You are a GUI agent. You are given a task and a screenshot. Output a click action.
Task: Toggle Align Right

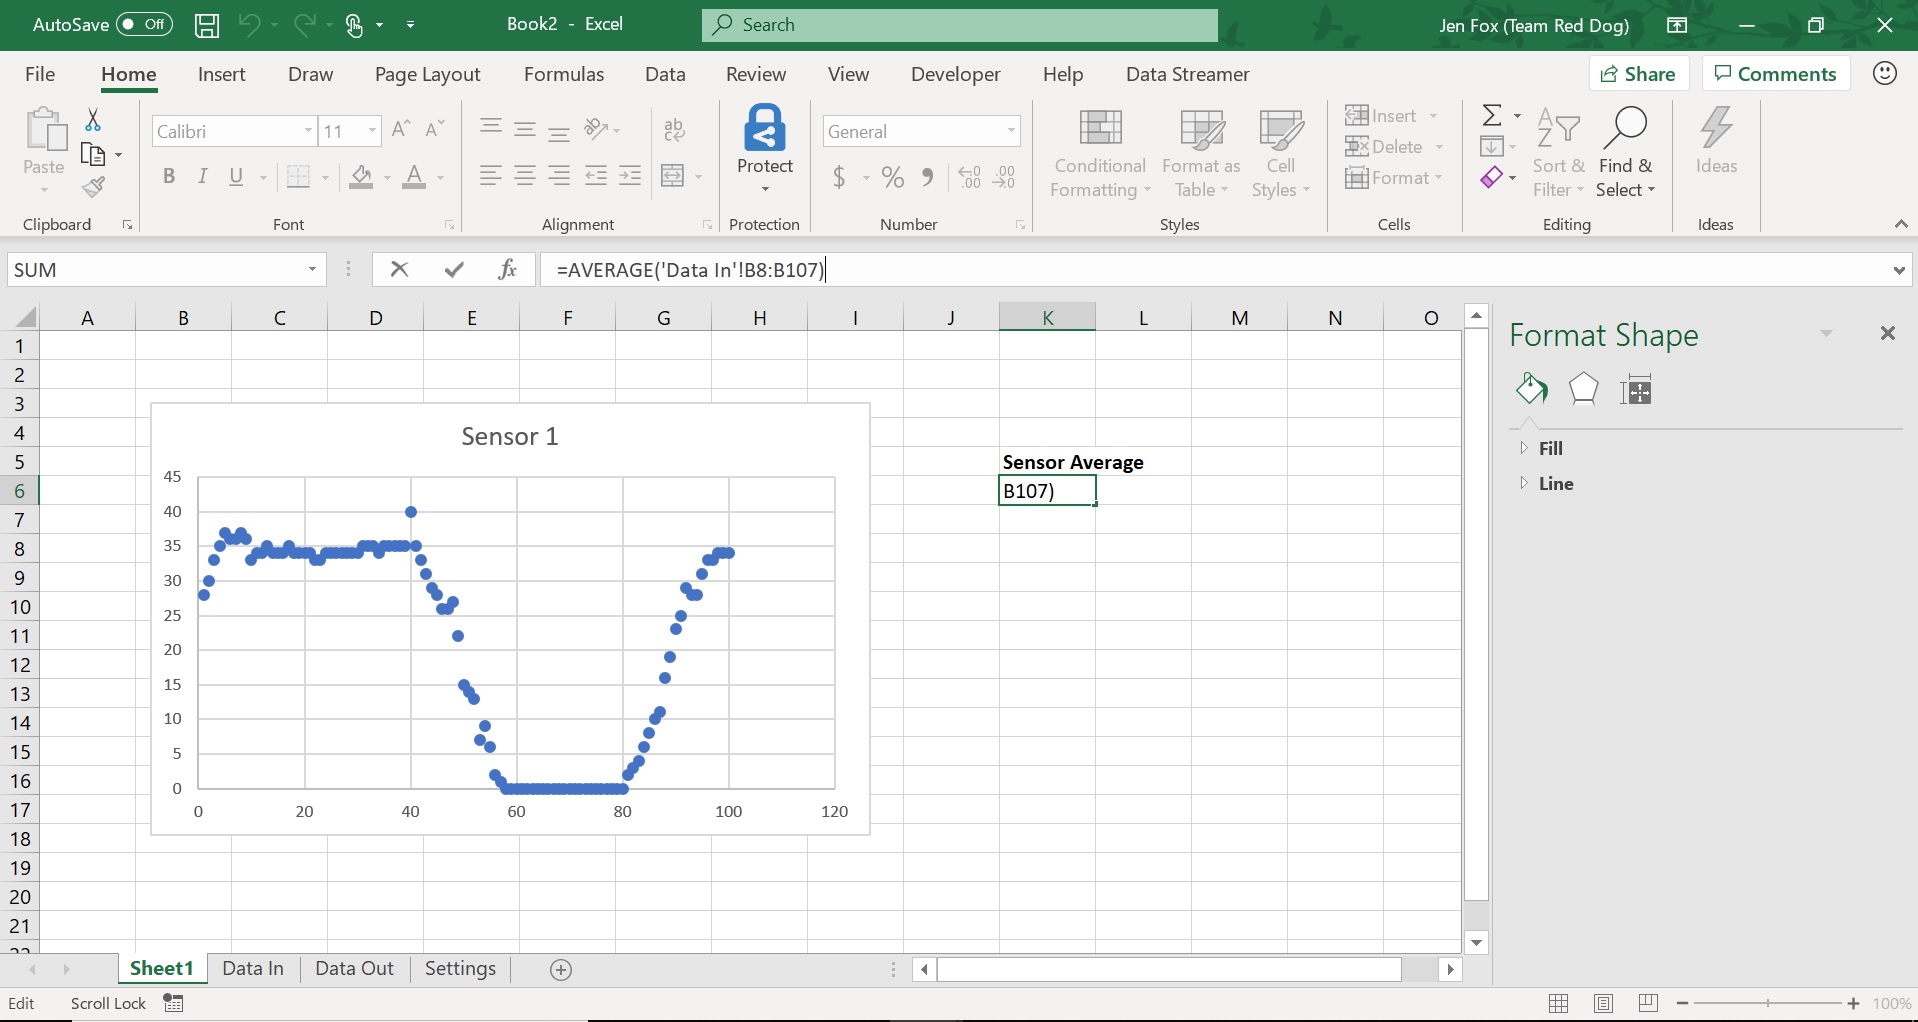[560, 177]
